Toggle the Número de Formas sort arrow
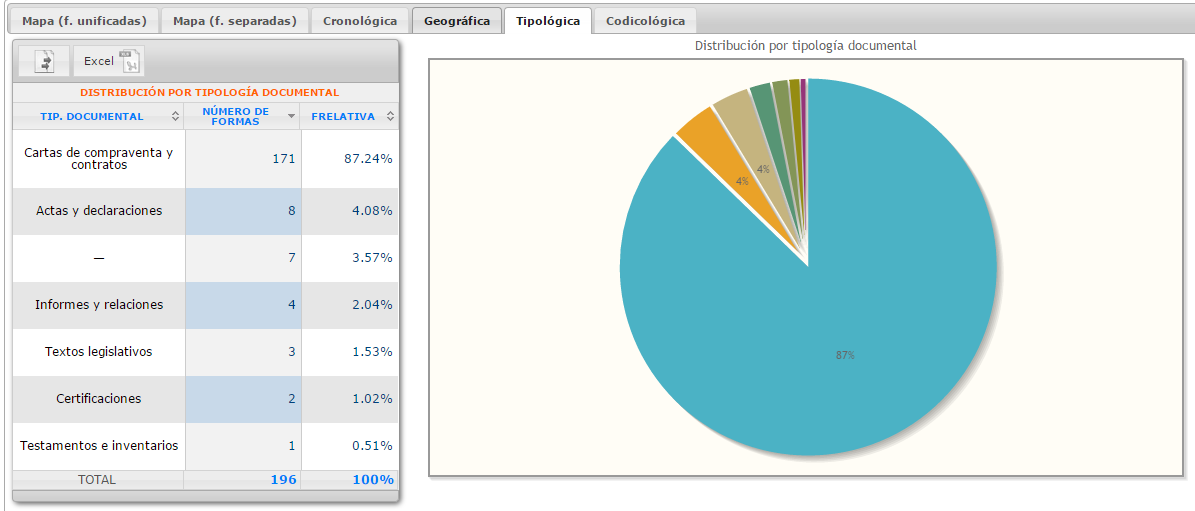The width and height of the screenshot is (1195, 511). coord(291,117)
